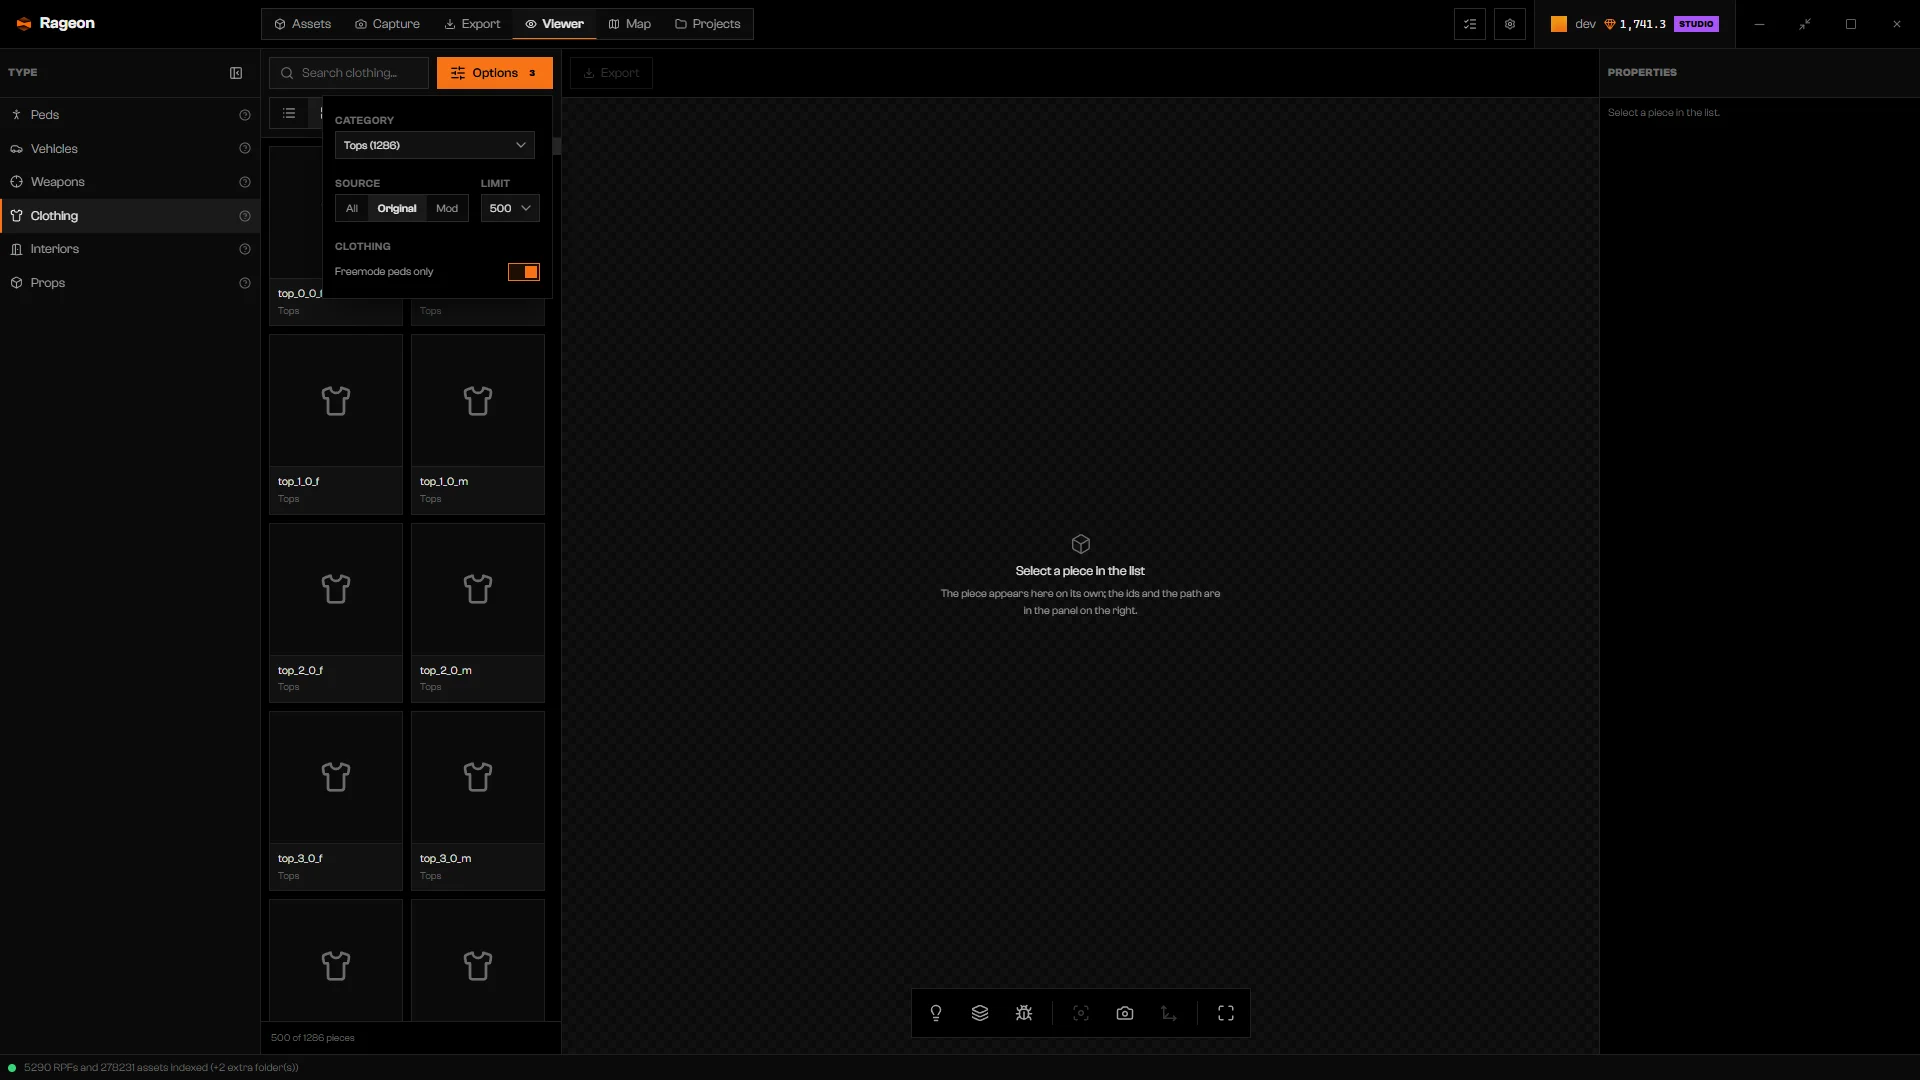1920x1080 pixels.
Task: Select Vehicles in the type list
Action: 130,149
